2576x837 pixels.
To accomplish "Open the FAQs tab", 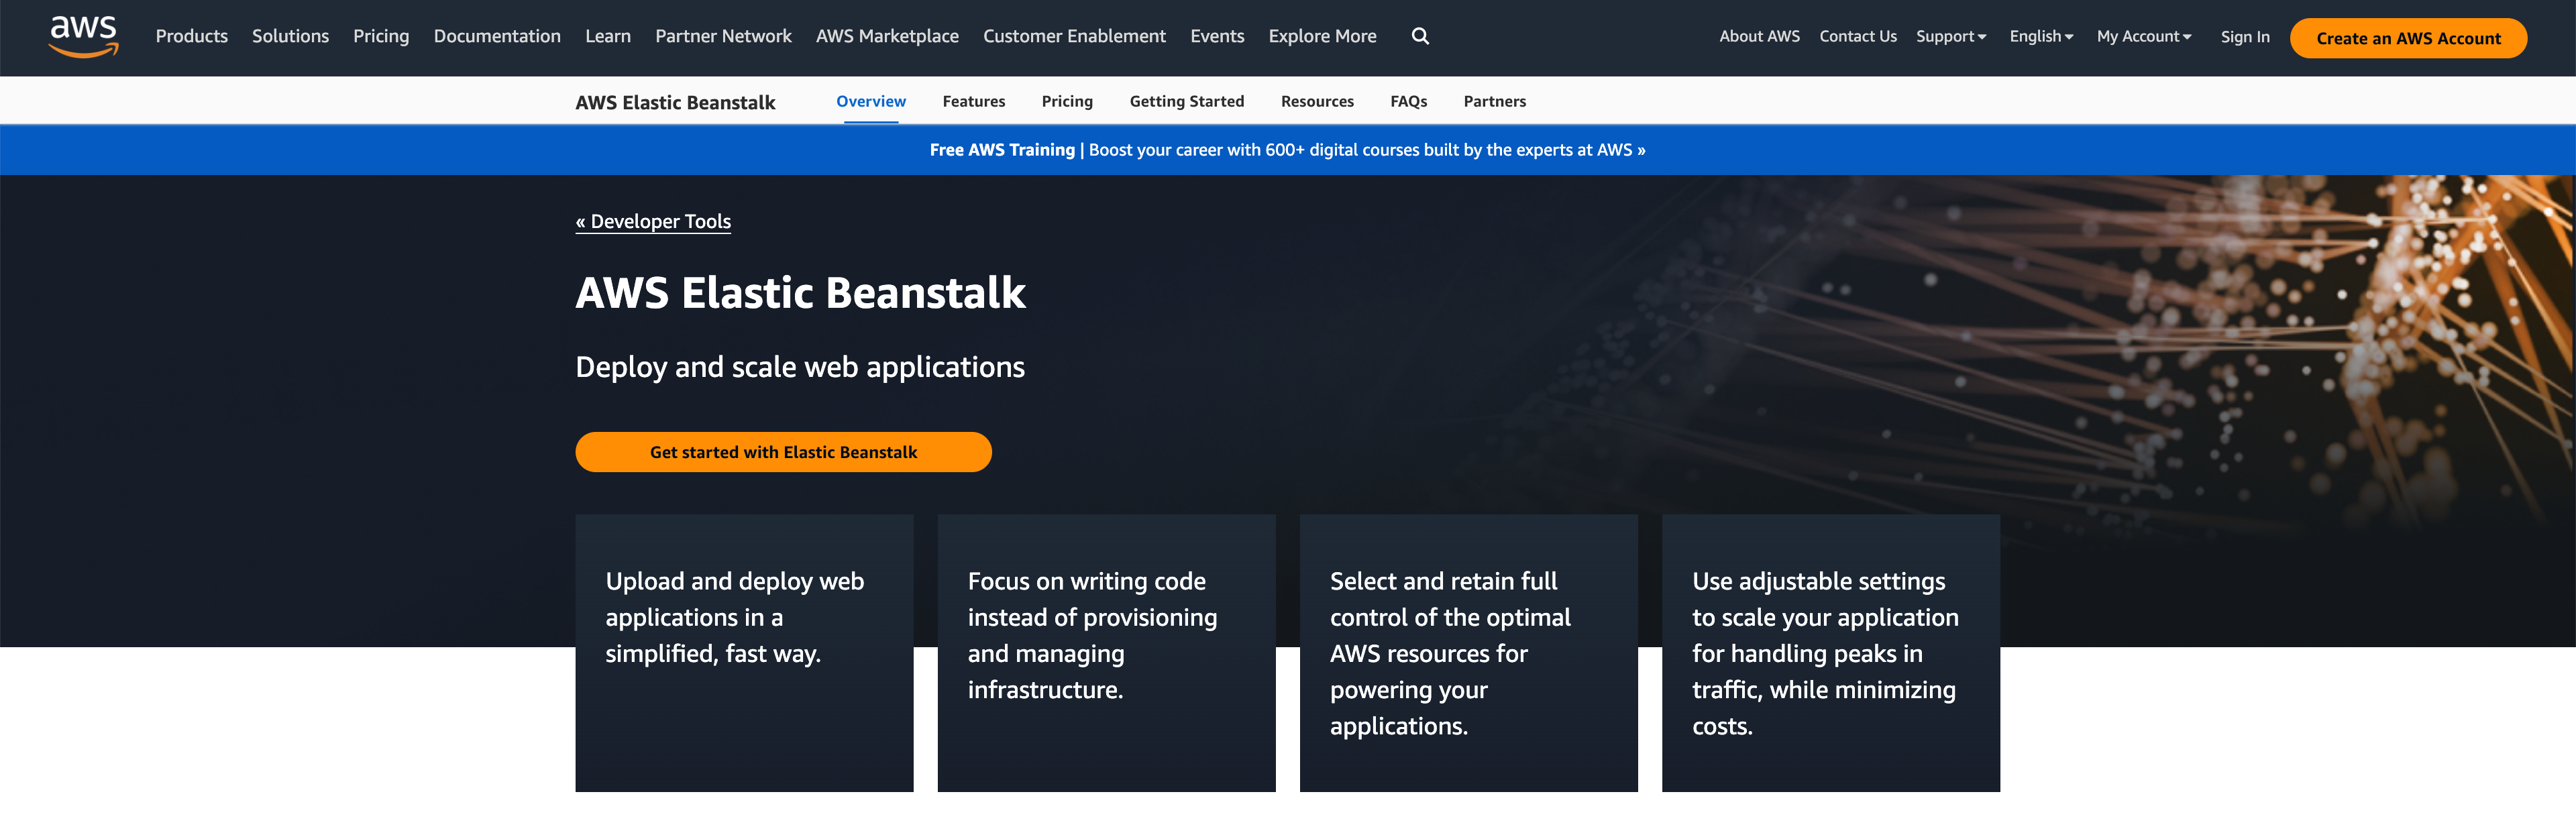I will (x=1408, y=101).
